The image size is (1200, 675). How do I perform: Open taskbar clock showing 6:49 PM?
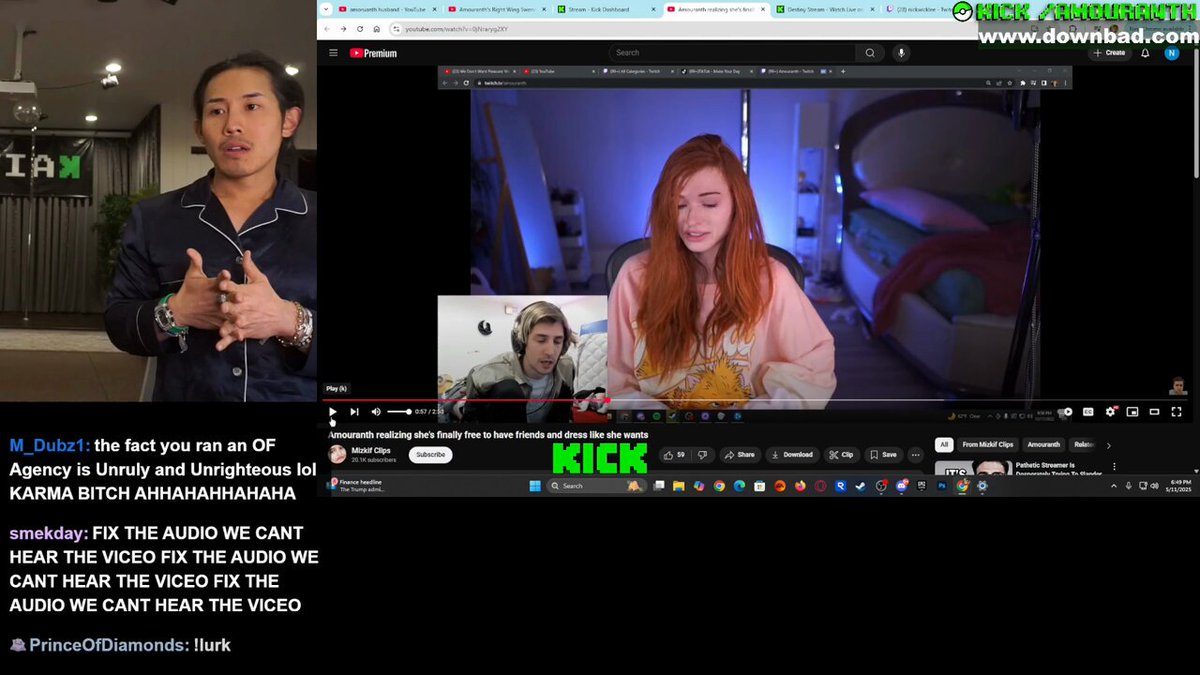click(1178, 486)
